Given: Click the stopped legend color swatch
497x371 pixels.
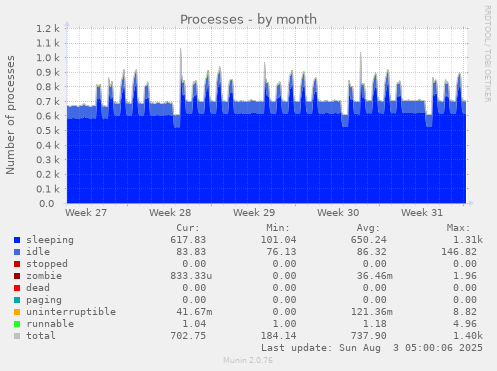Looking at the screenshot, I should pyautogui.click(x=17, y=264).
